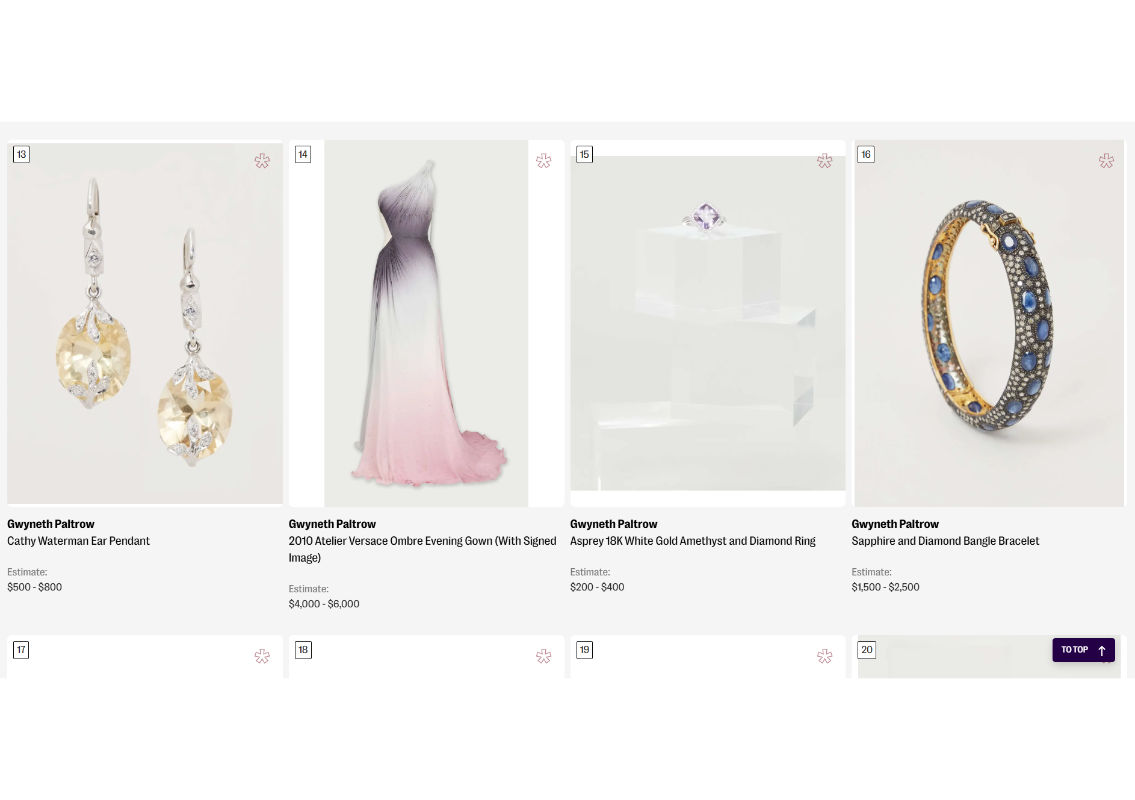Open the ombre evening gown photo

point(426,323)
